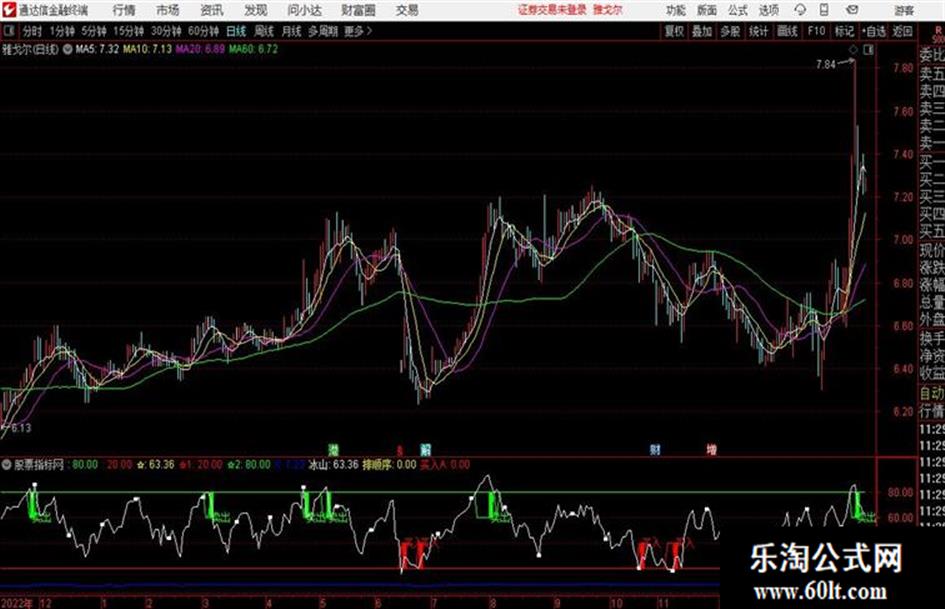The image size is (945, 609).
Task: Click MA60: 6.72 value
Action: click(253, 49)
